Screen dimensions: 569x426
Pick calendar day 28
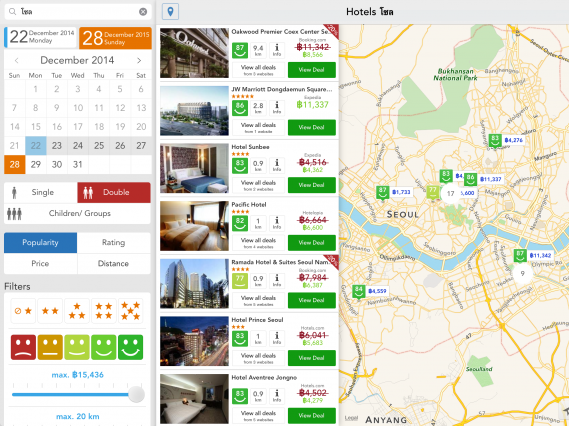[15, 164]
